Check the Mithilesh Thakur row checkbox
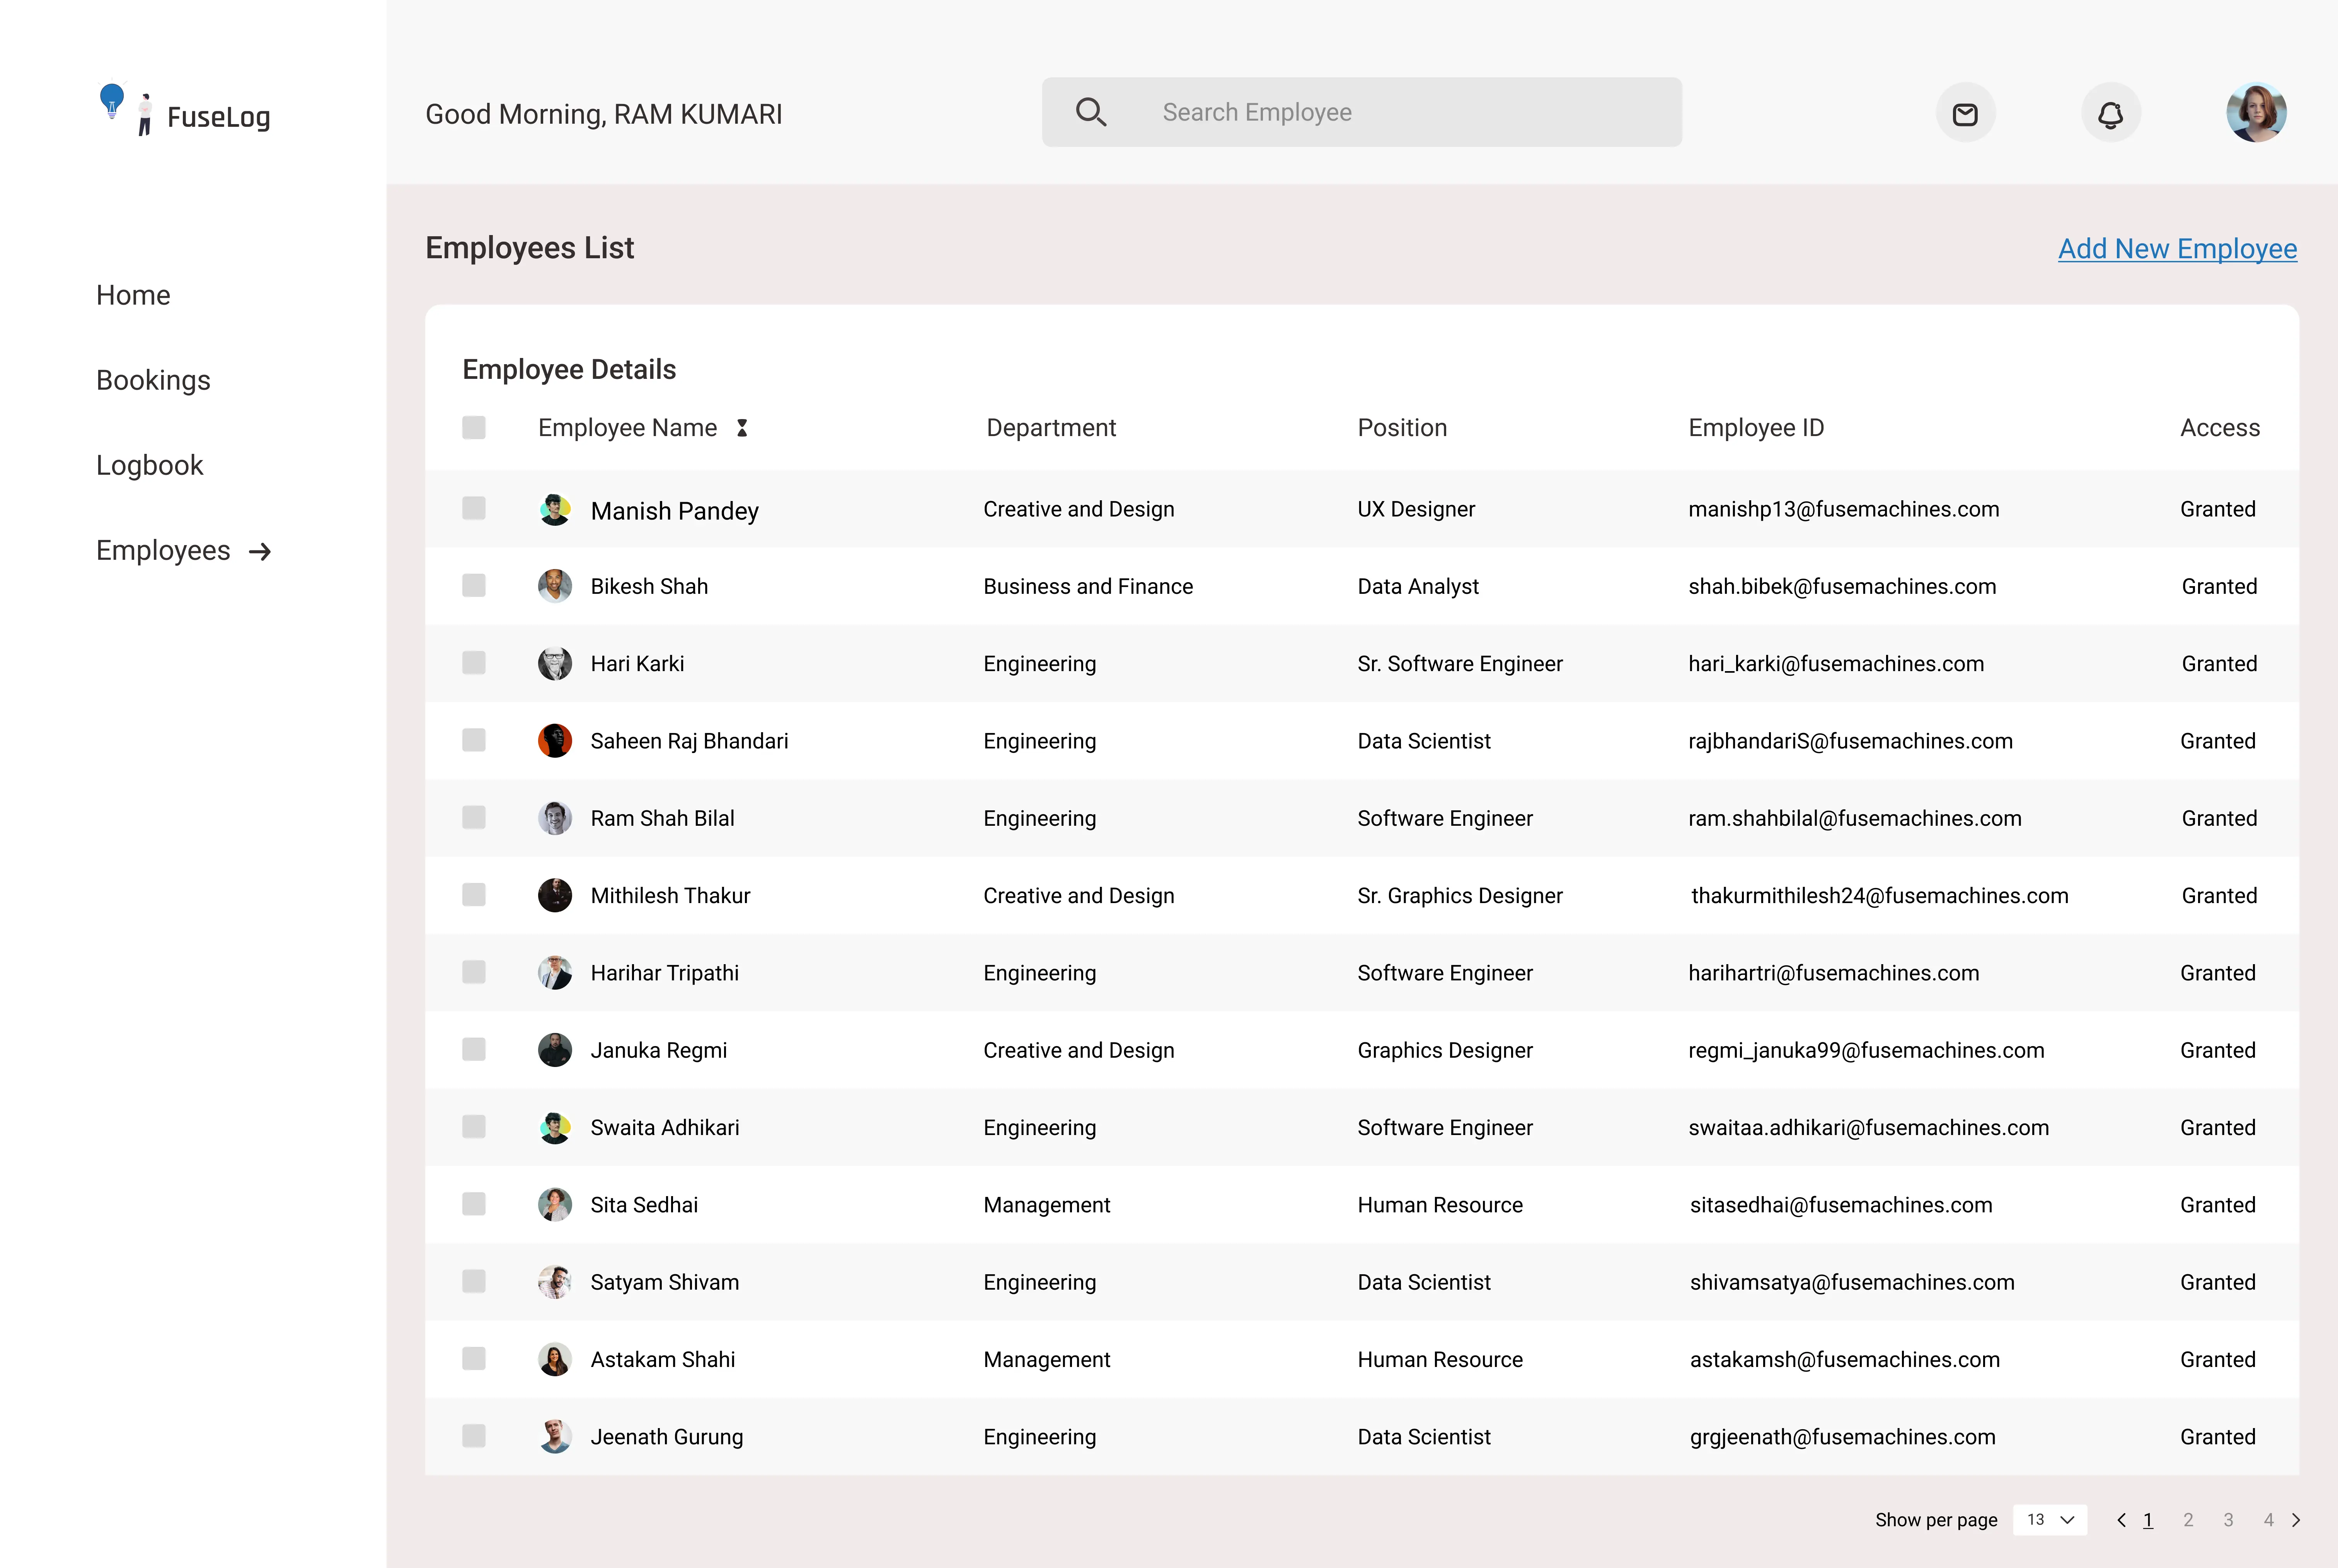The image size is (2338, 1568). point(474,894)
